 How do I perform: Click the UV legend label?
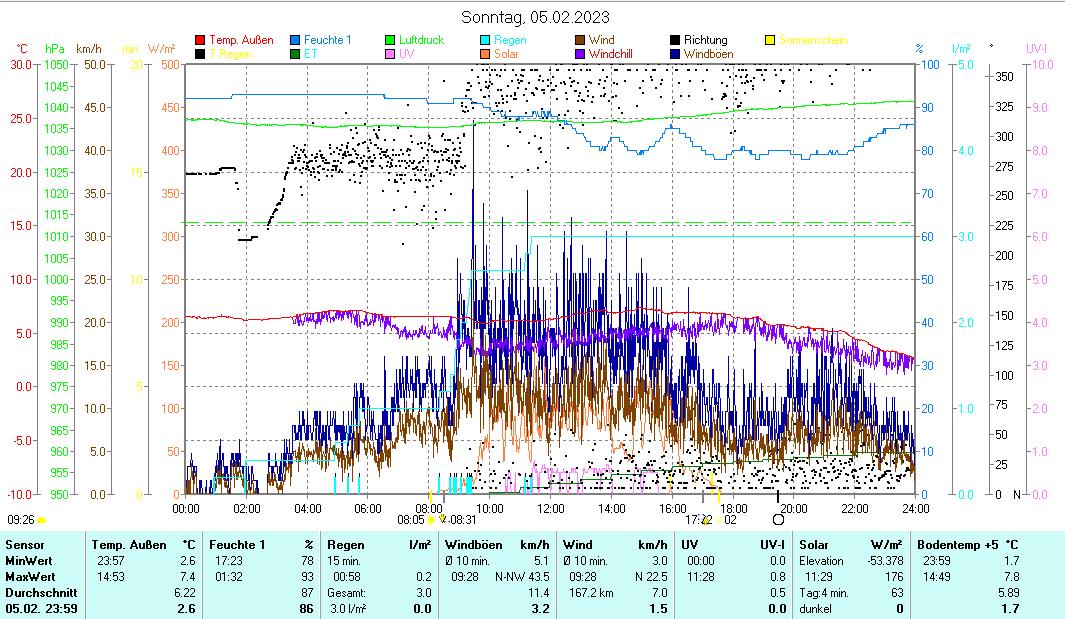point(406,54)
